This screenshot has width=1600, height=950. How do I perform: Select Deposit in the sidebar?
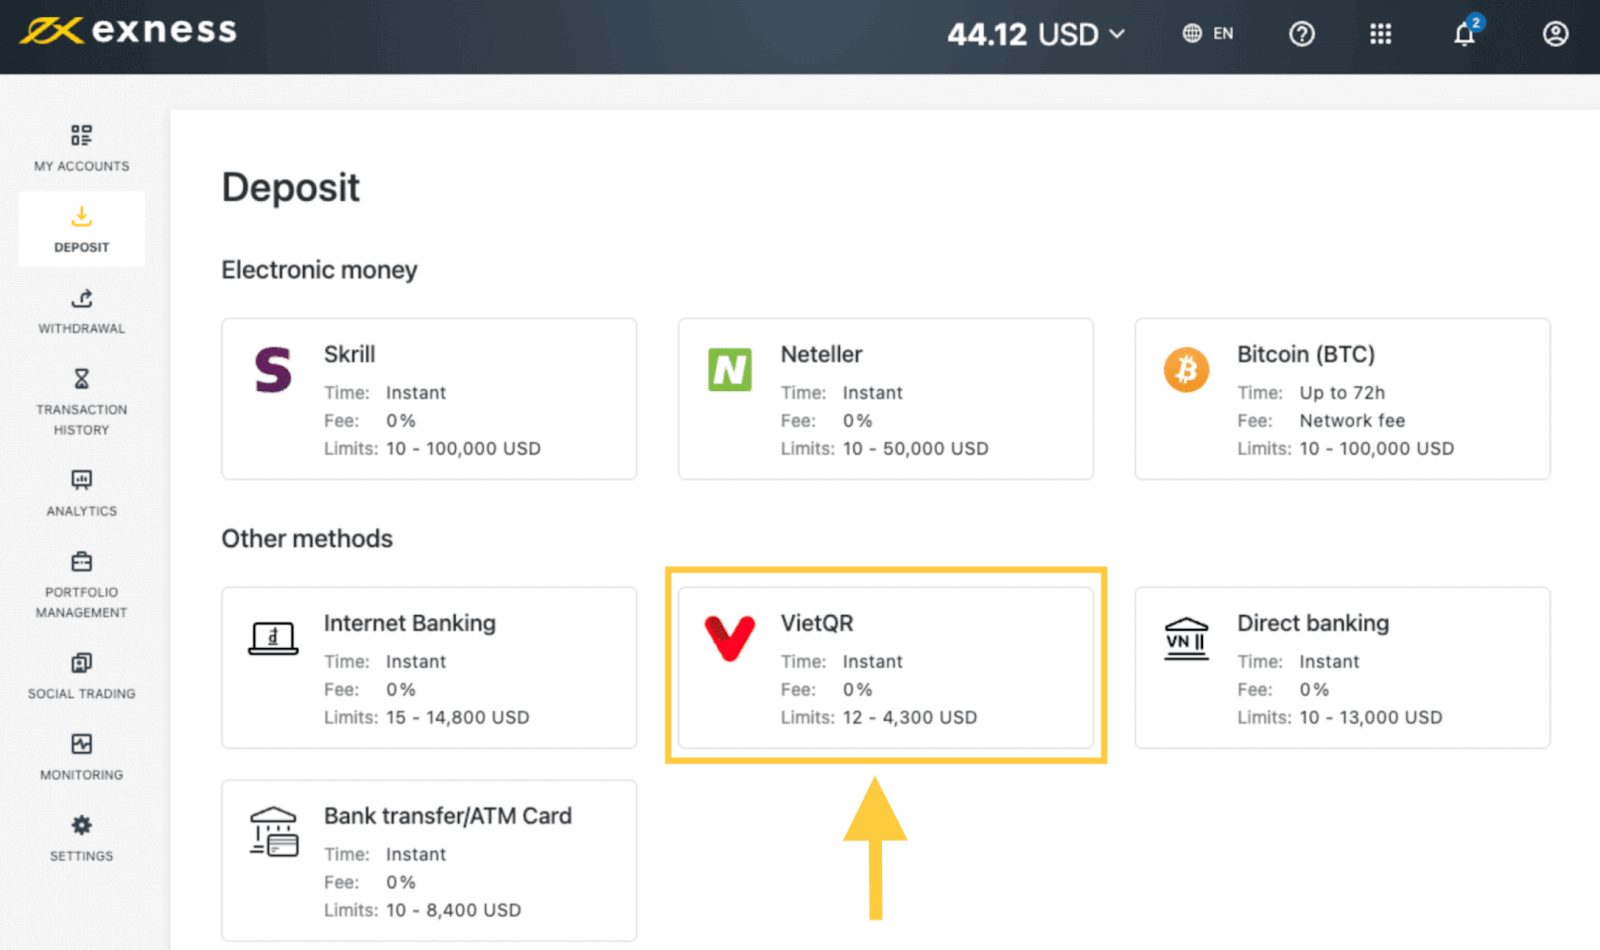tap(82, 229)
